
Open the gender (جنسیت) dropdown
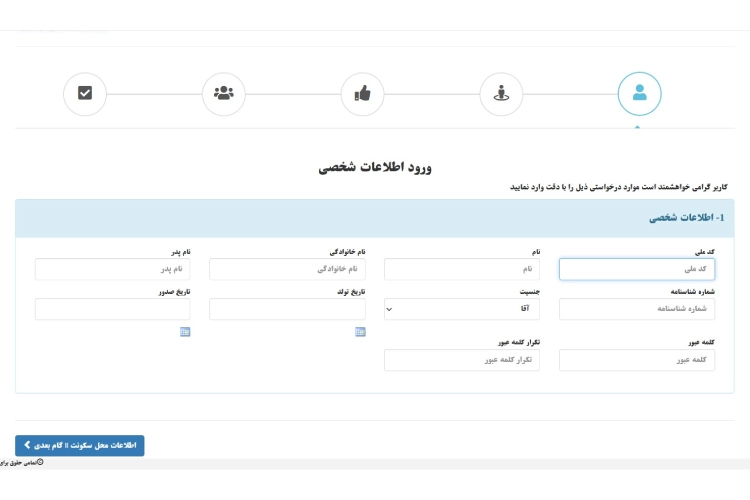(x=462, y=309)
